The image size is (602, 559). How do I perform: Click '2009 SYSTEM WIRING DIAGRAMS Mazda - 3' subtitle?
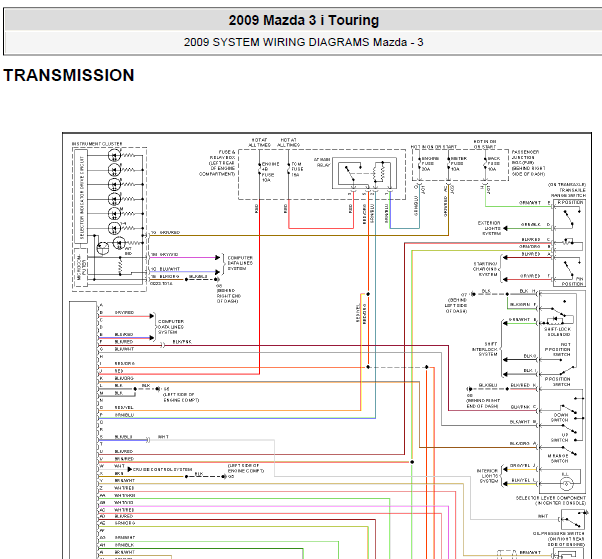303,42
